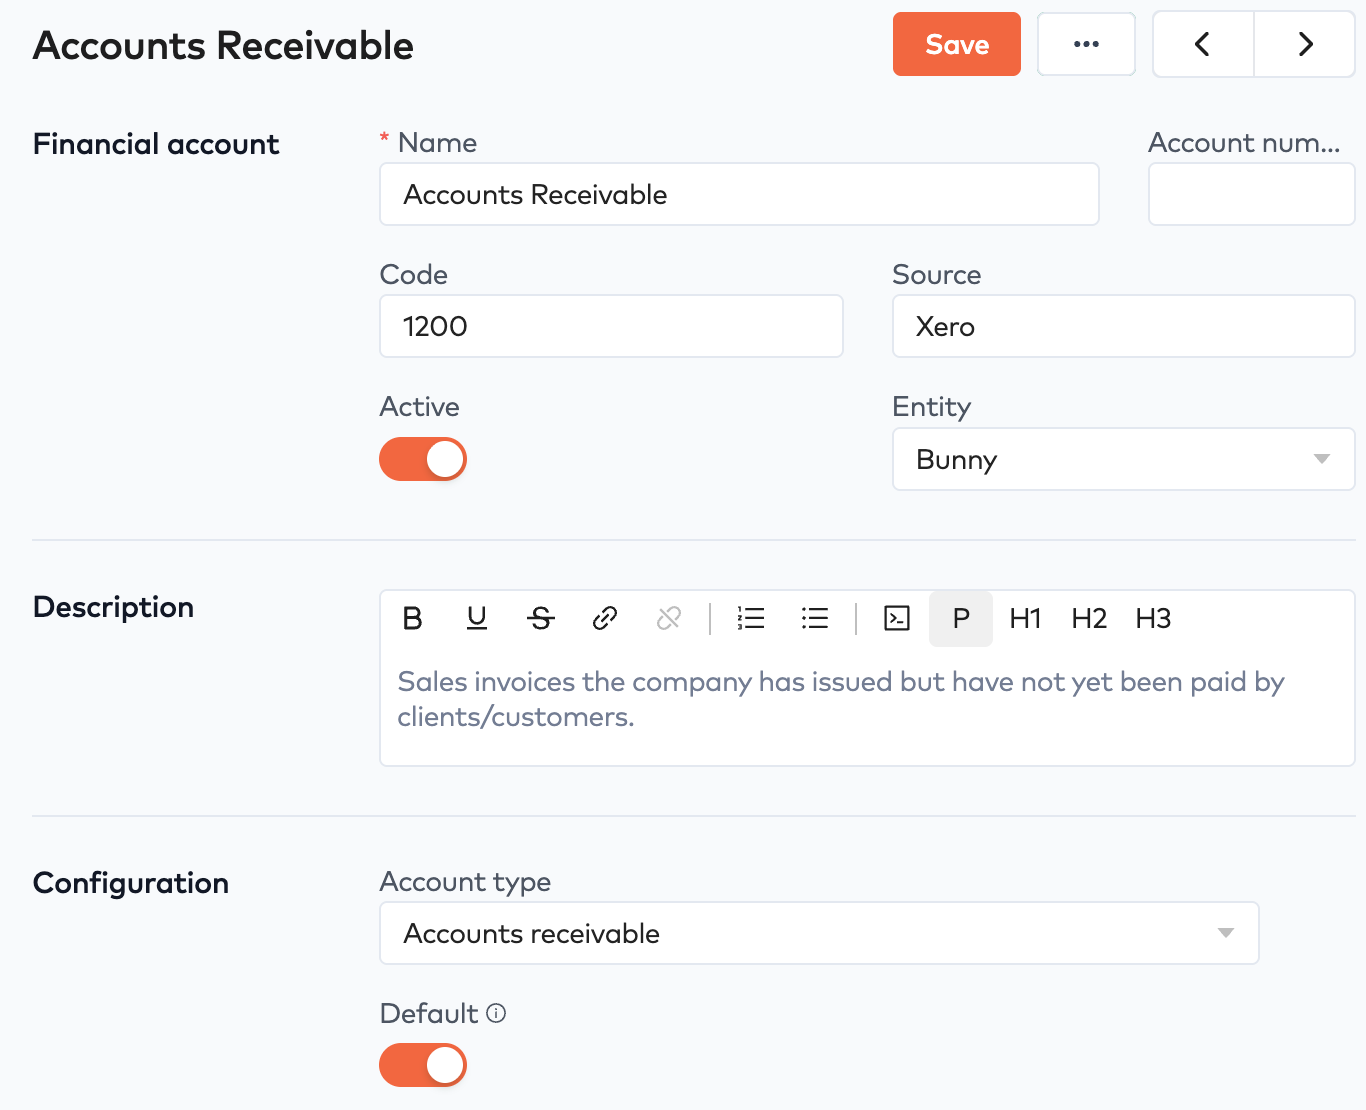The width and height of the screenshot is (1366, 1110).
Task: Select paragraph style P
Action: [x=961, y=619]
